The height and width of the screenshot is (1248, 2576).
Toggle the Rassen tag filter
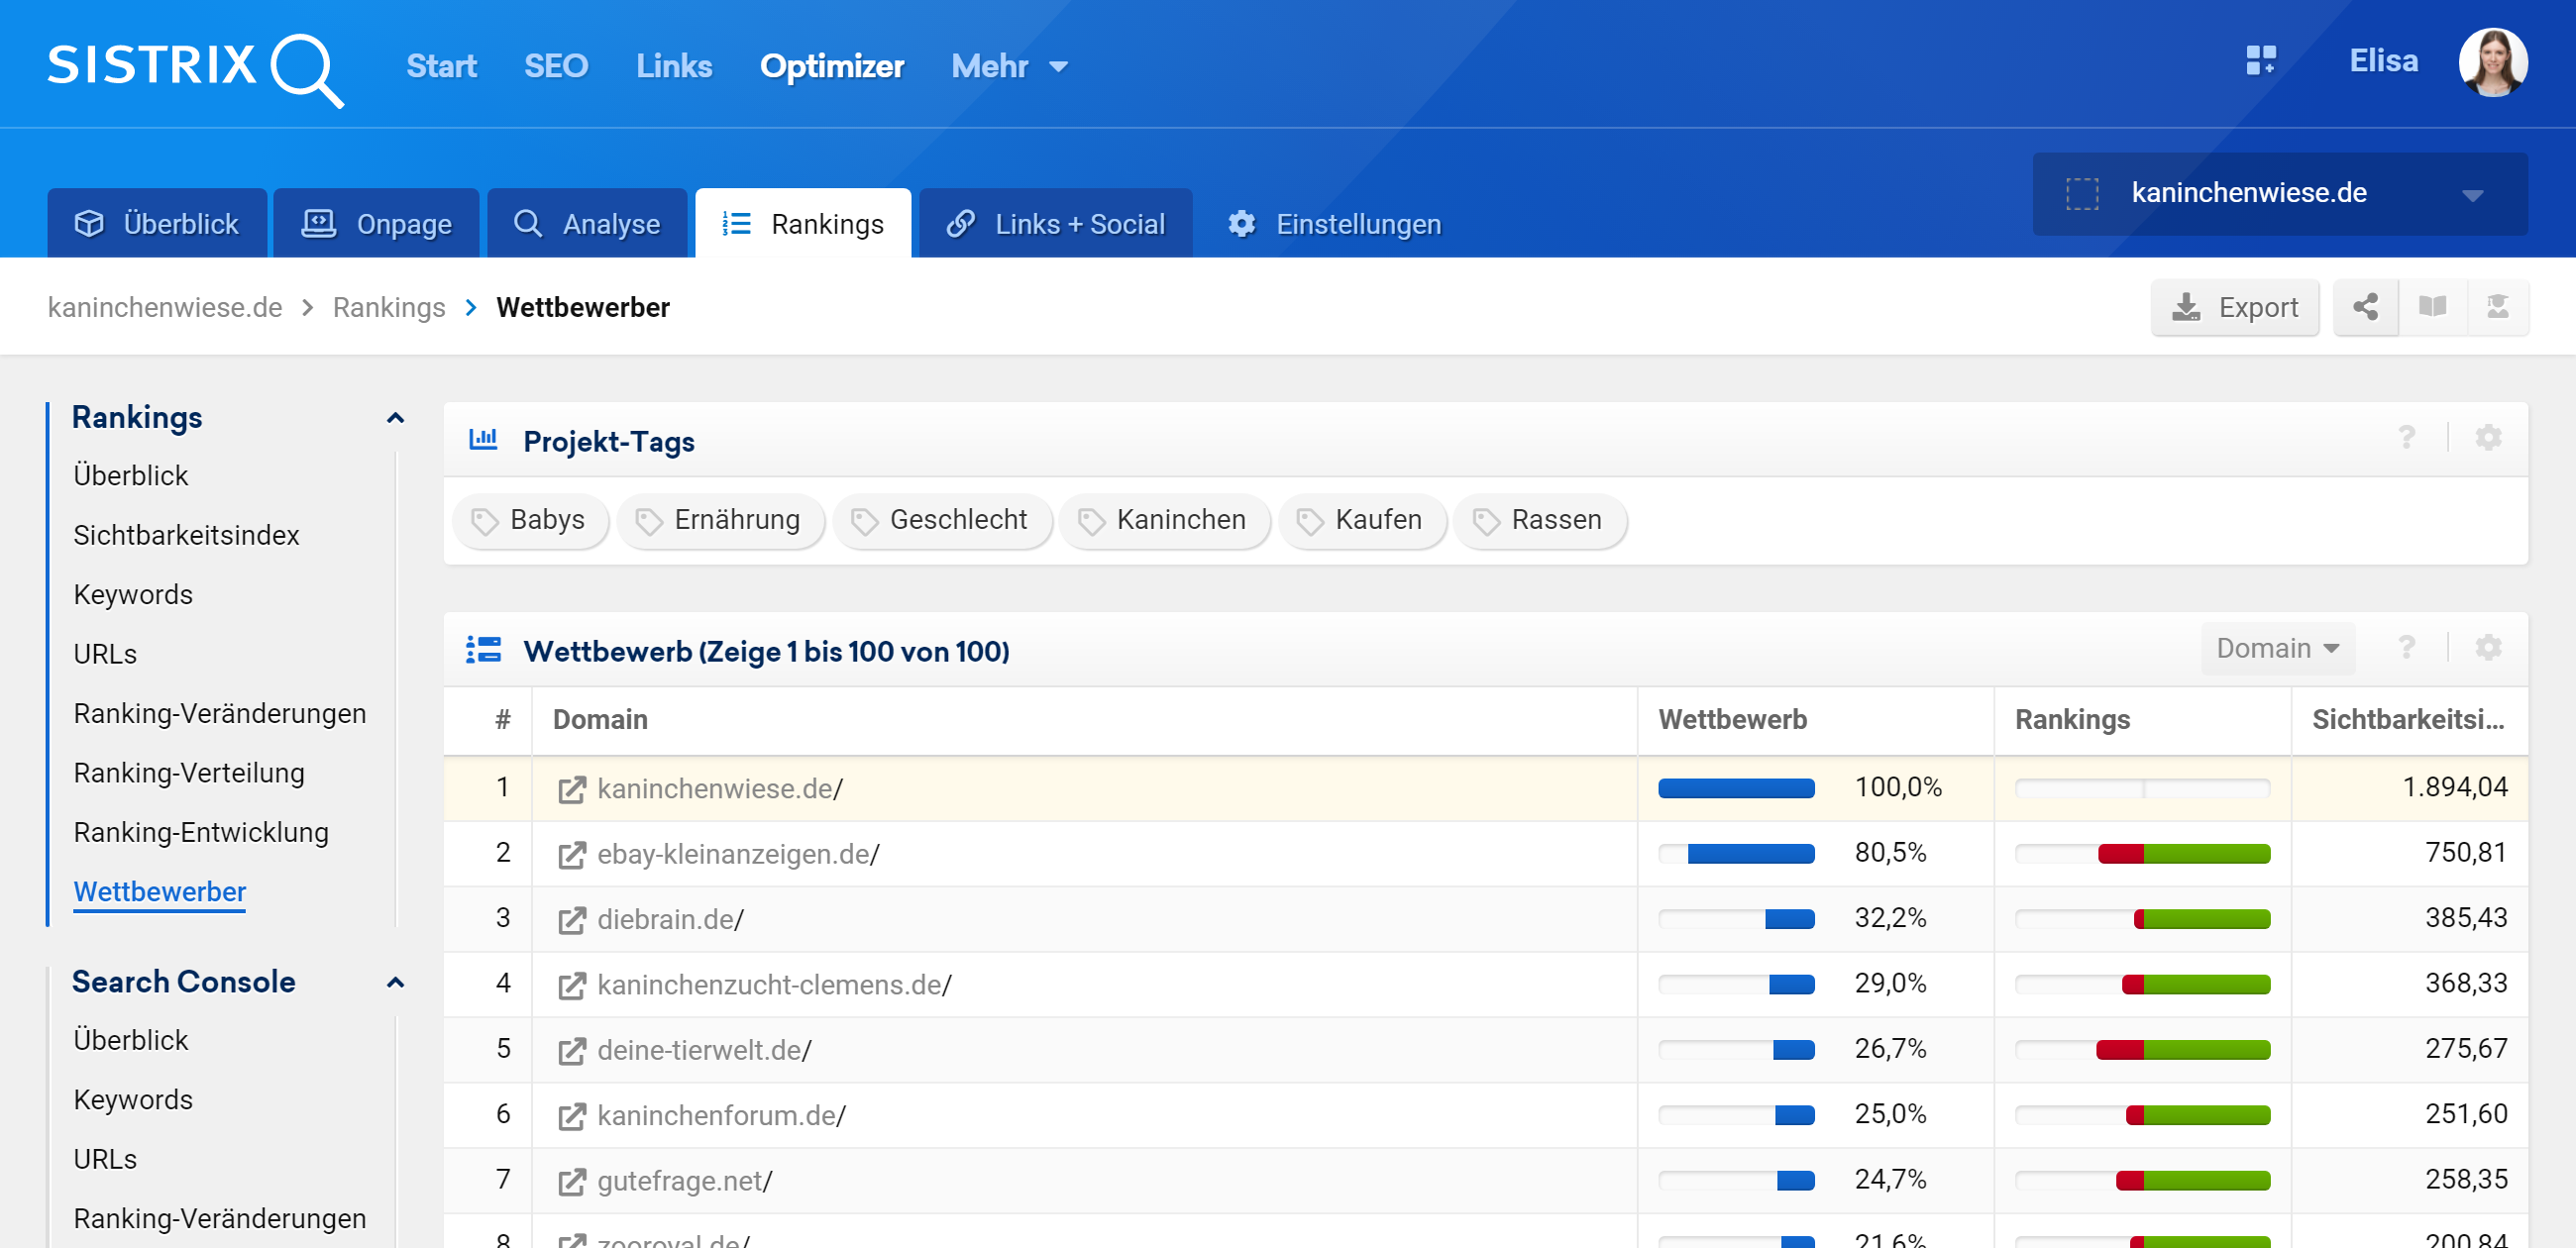[1539, 521]
